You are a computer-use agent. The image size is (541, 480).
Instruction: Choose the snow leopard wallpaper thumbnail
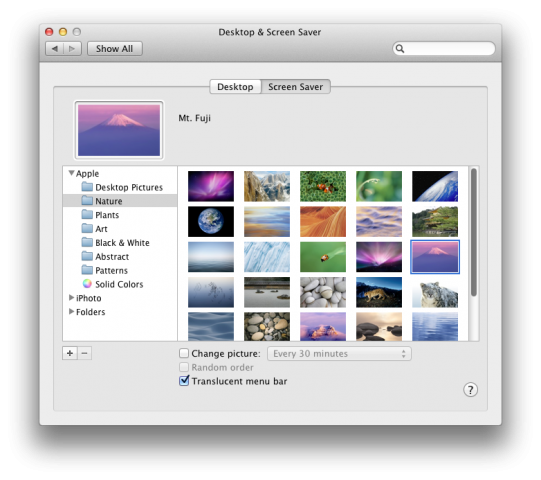click(435, 293)
